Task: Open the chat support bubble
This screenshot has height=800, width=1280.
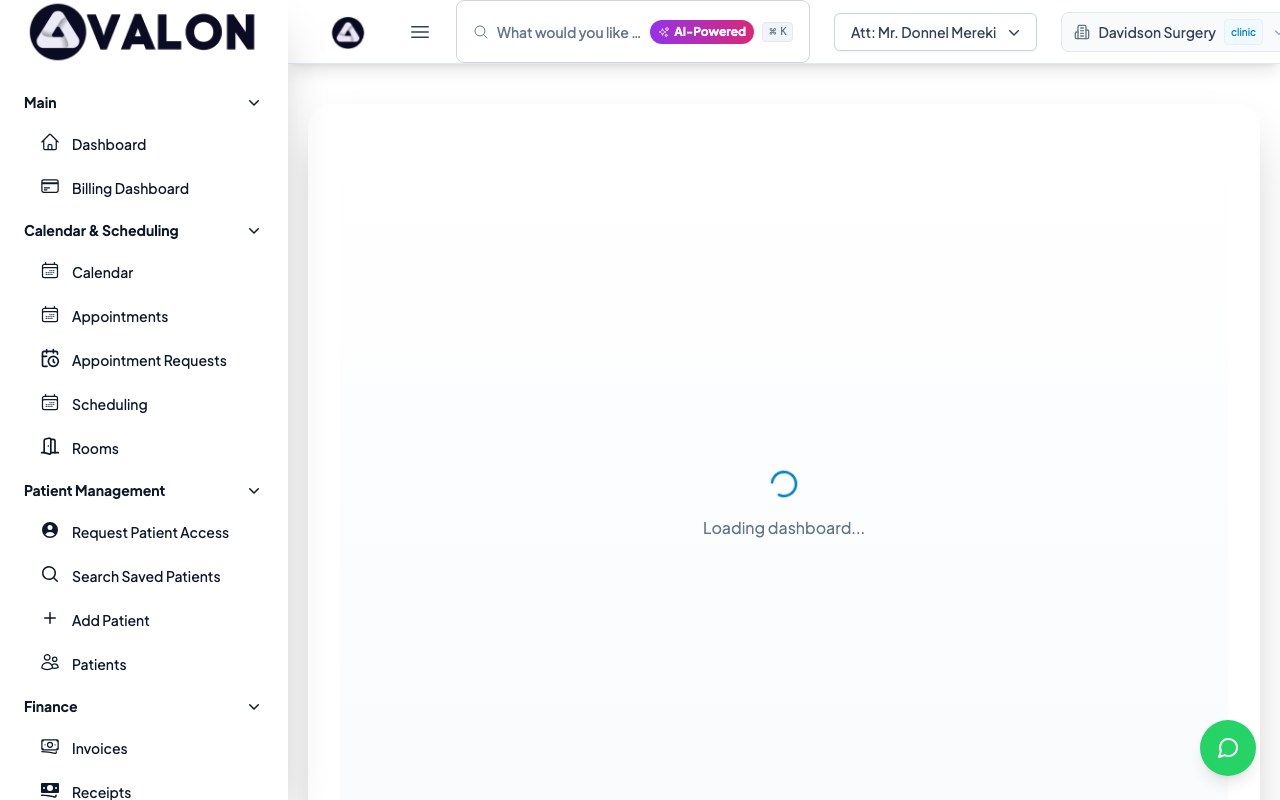Action: pyautogui.click(x=1228, y=748)
